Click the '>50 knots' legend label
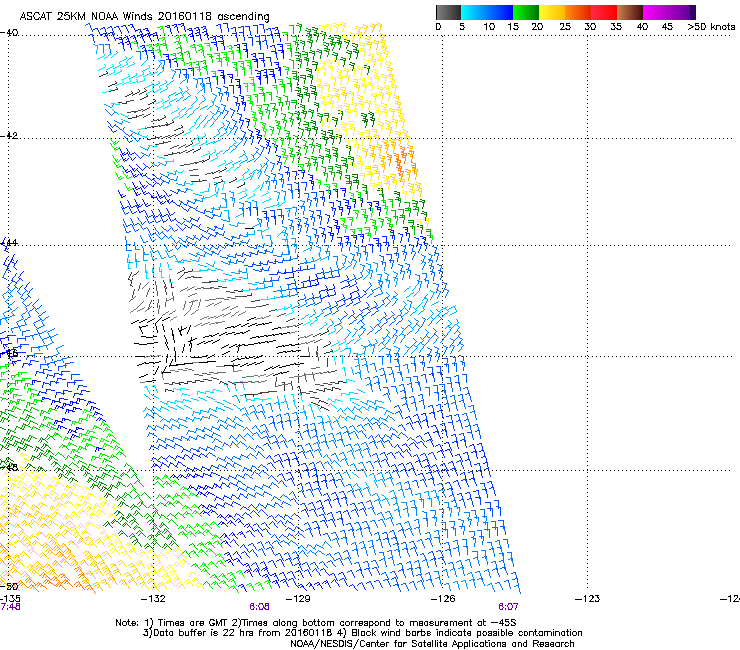The height and width of the screenshot is (650, 740). click(x=711, y=26)
